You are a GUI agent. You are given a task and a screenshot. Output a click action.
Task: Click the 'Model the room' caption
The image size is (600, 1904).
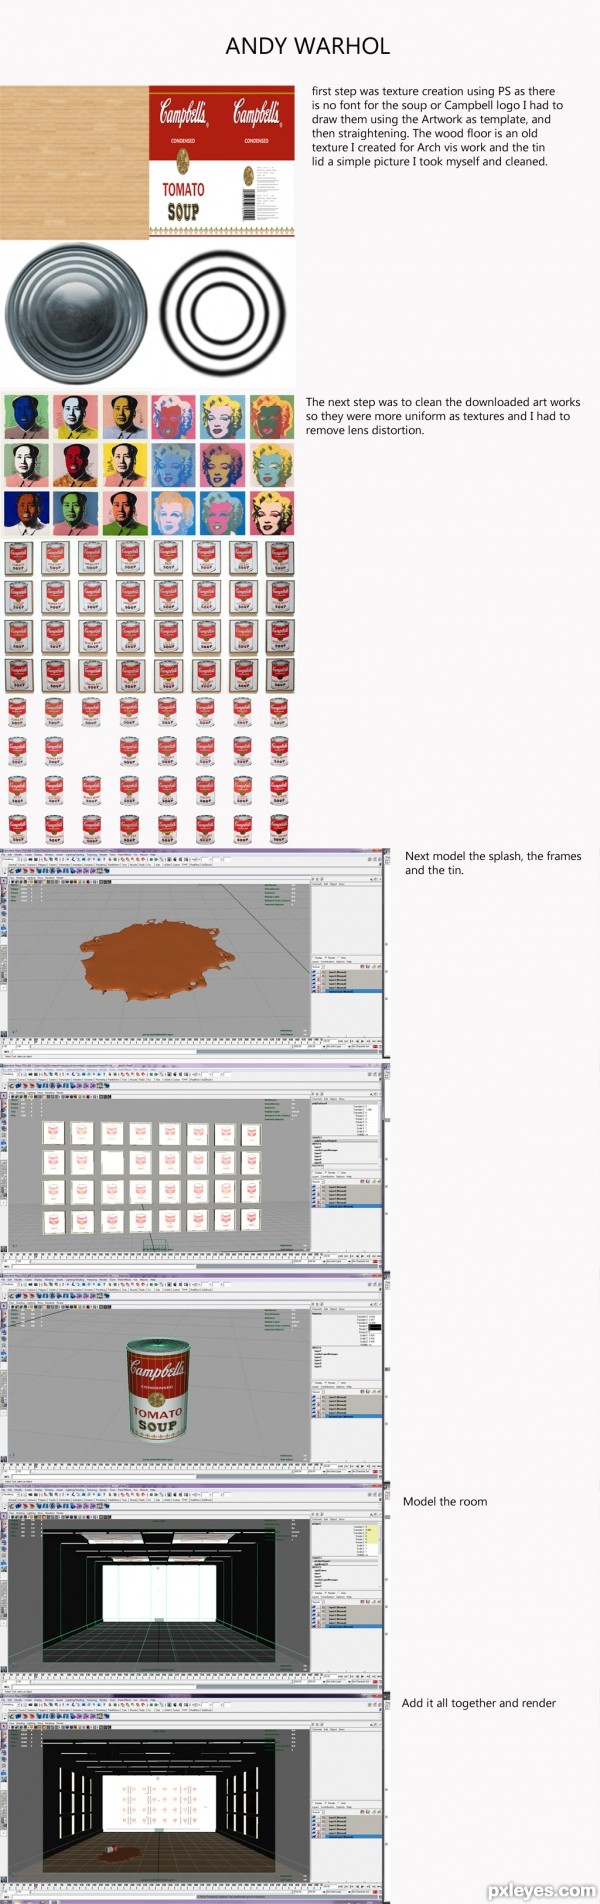coord(445,1501)
